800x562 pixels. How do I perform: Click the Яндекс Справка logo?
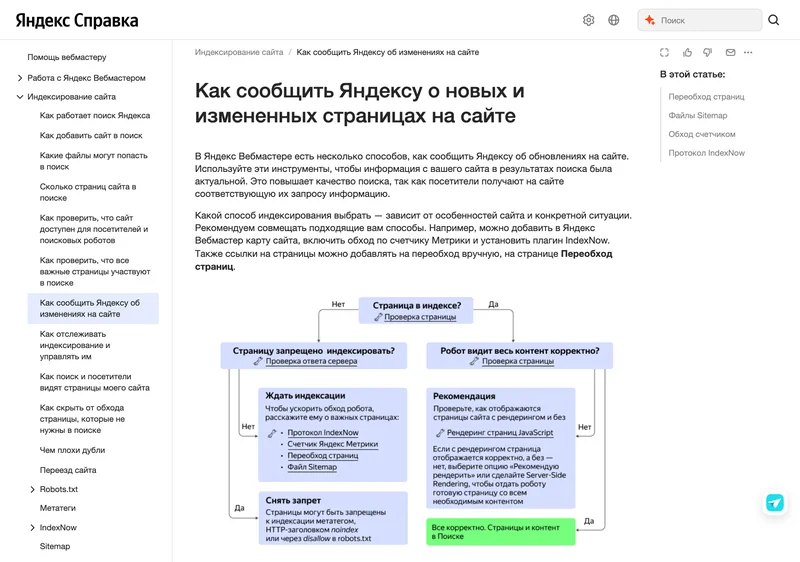(77, 20)
